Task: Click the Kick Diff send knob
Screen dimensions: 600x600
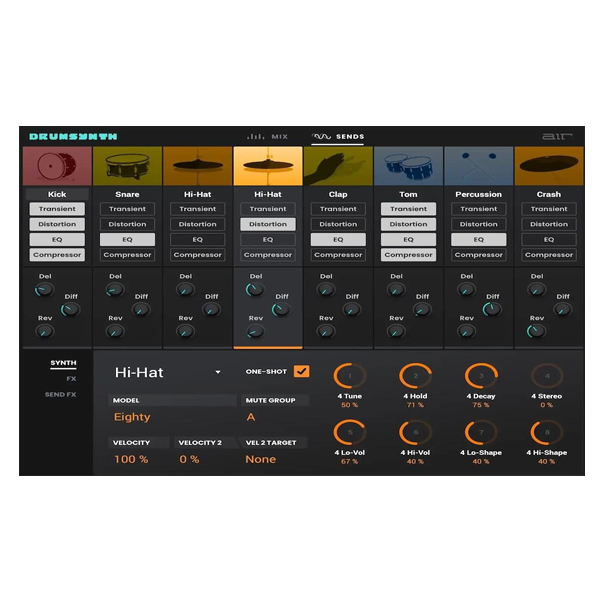Action: pyautogui.click(x=70, y=310)
